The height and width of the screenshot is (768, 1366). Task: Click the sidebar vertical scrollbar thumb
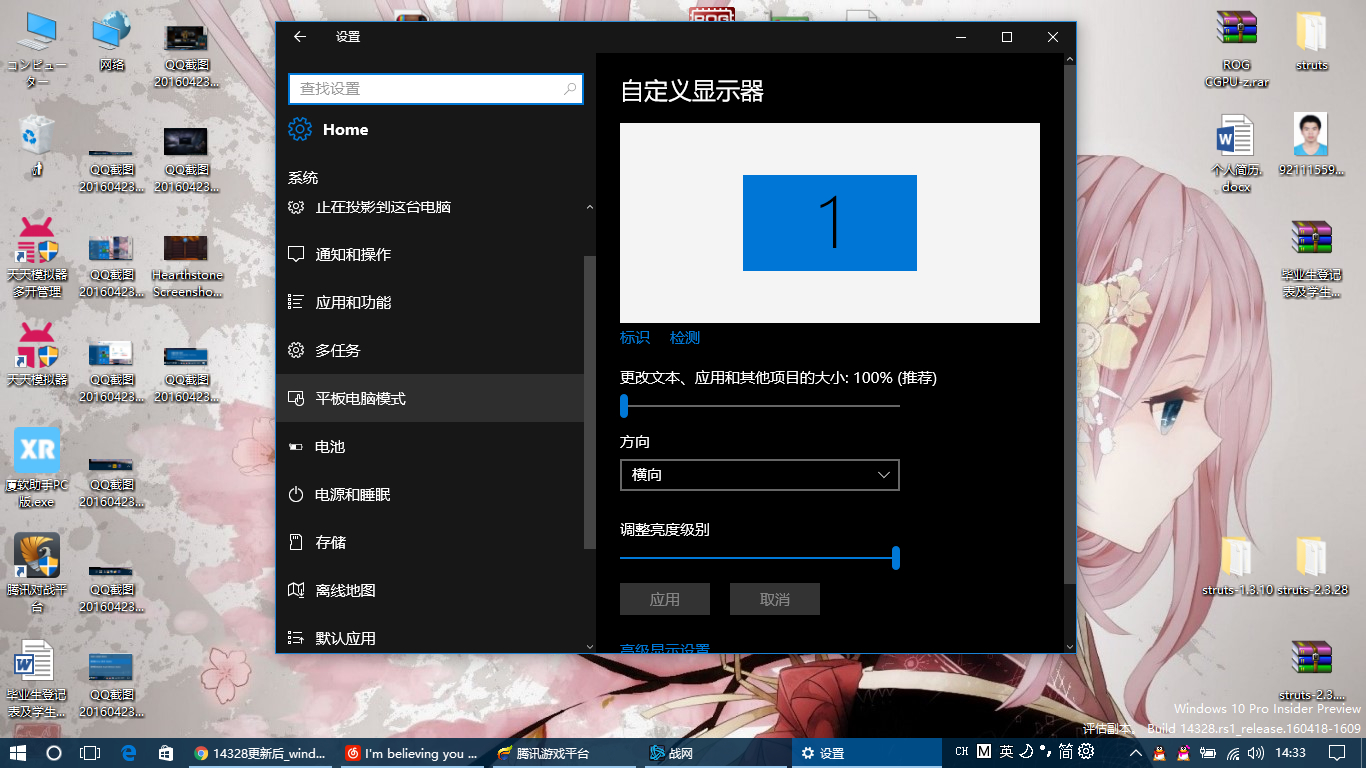click(589, 402)
